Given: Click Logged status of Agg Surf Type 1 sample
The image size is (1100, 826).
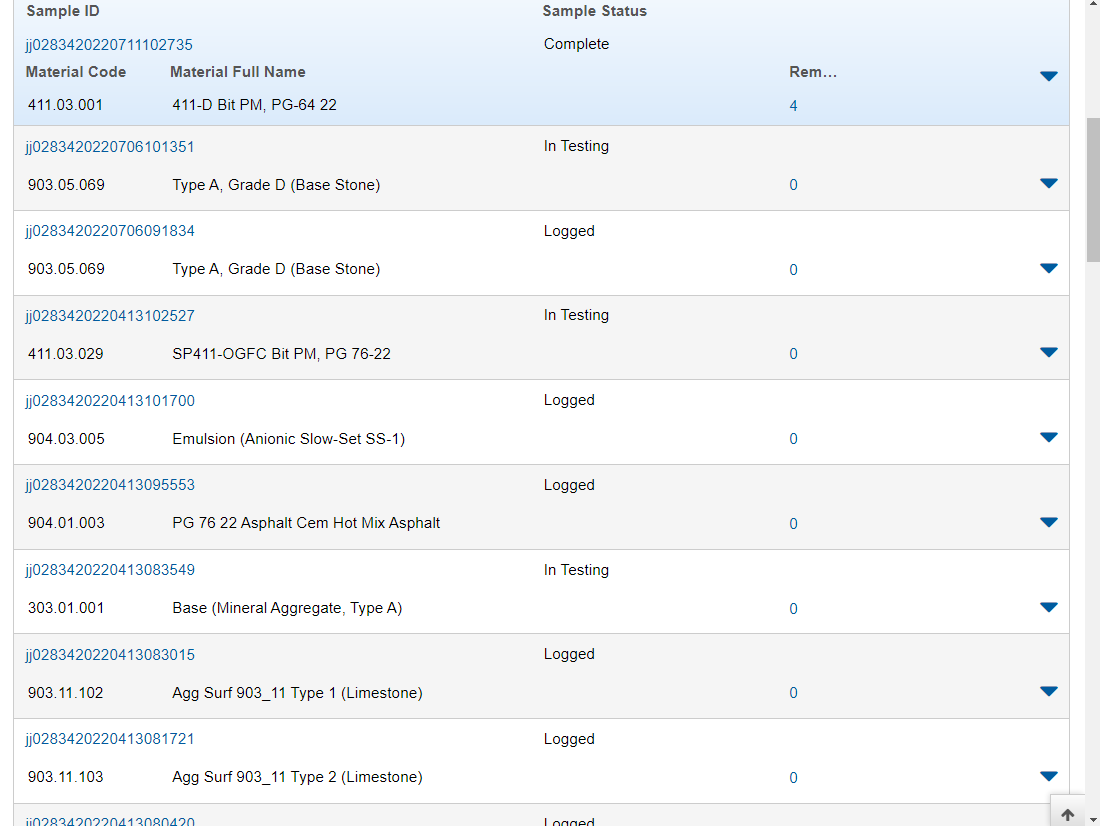Looking at the screenshot, I should 569,654.
